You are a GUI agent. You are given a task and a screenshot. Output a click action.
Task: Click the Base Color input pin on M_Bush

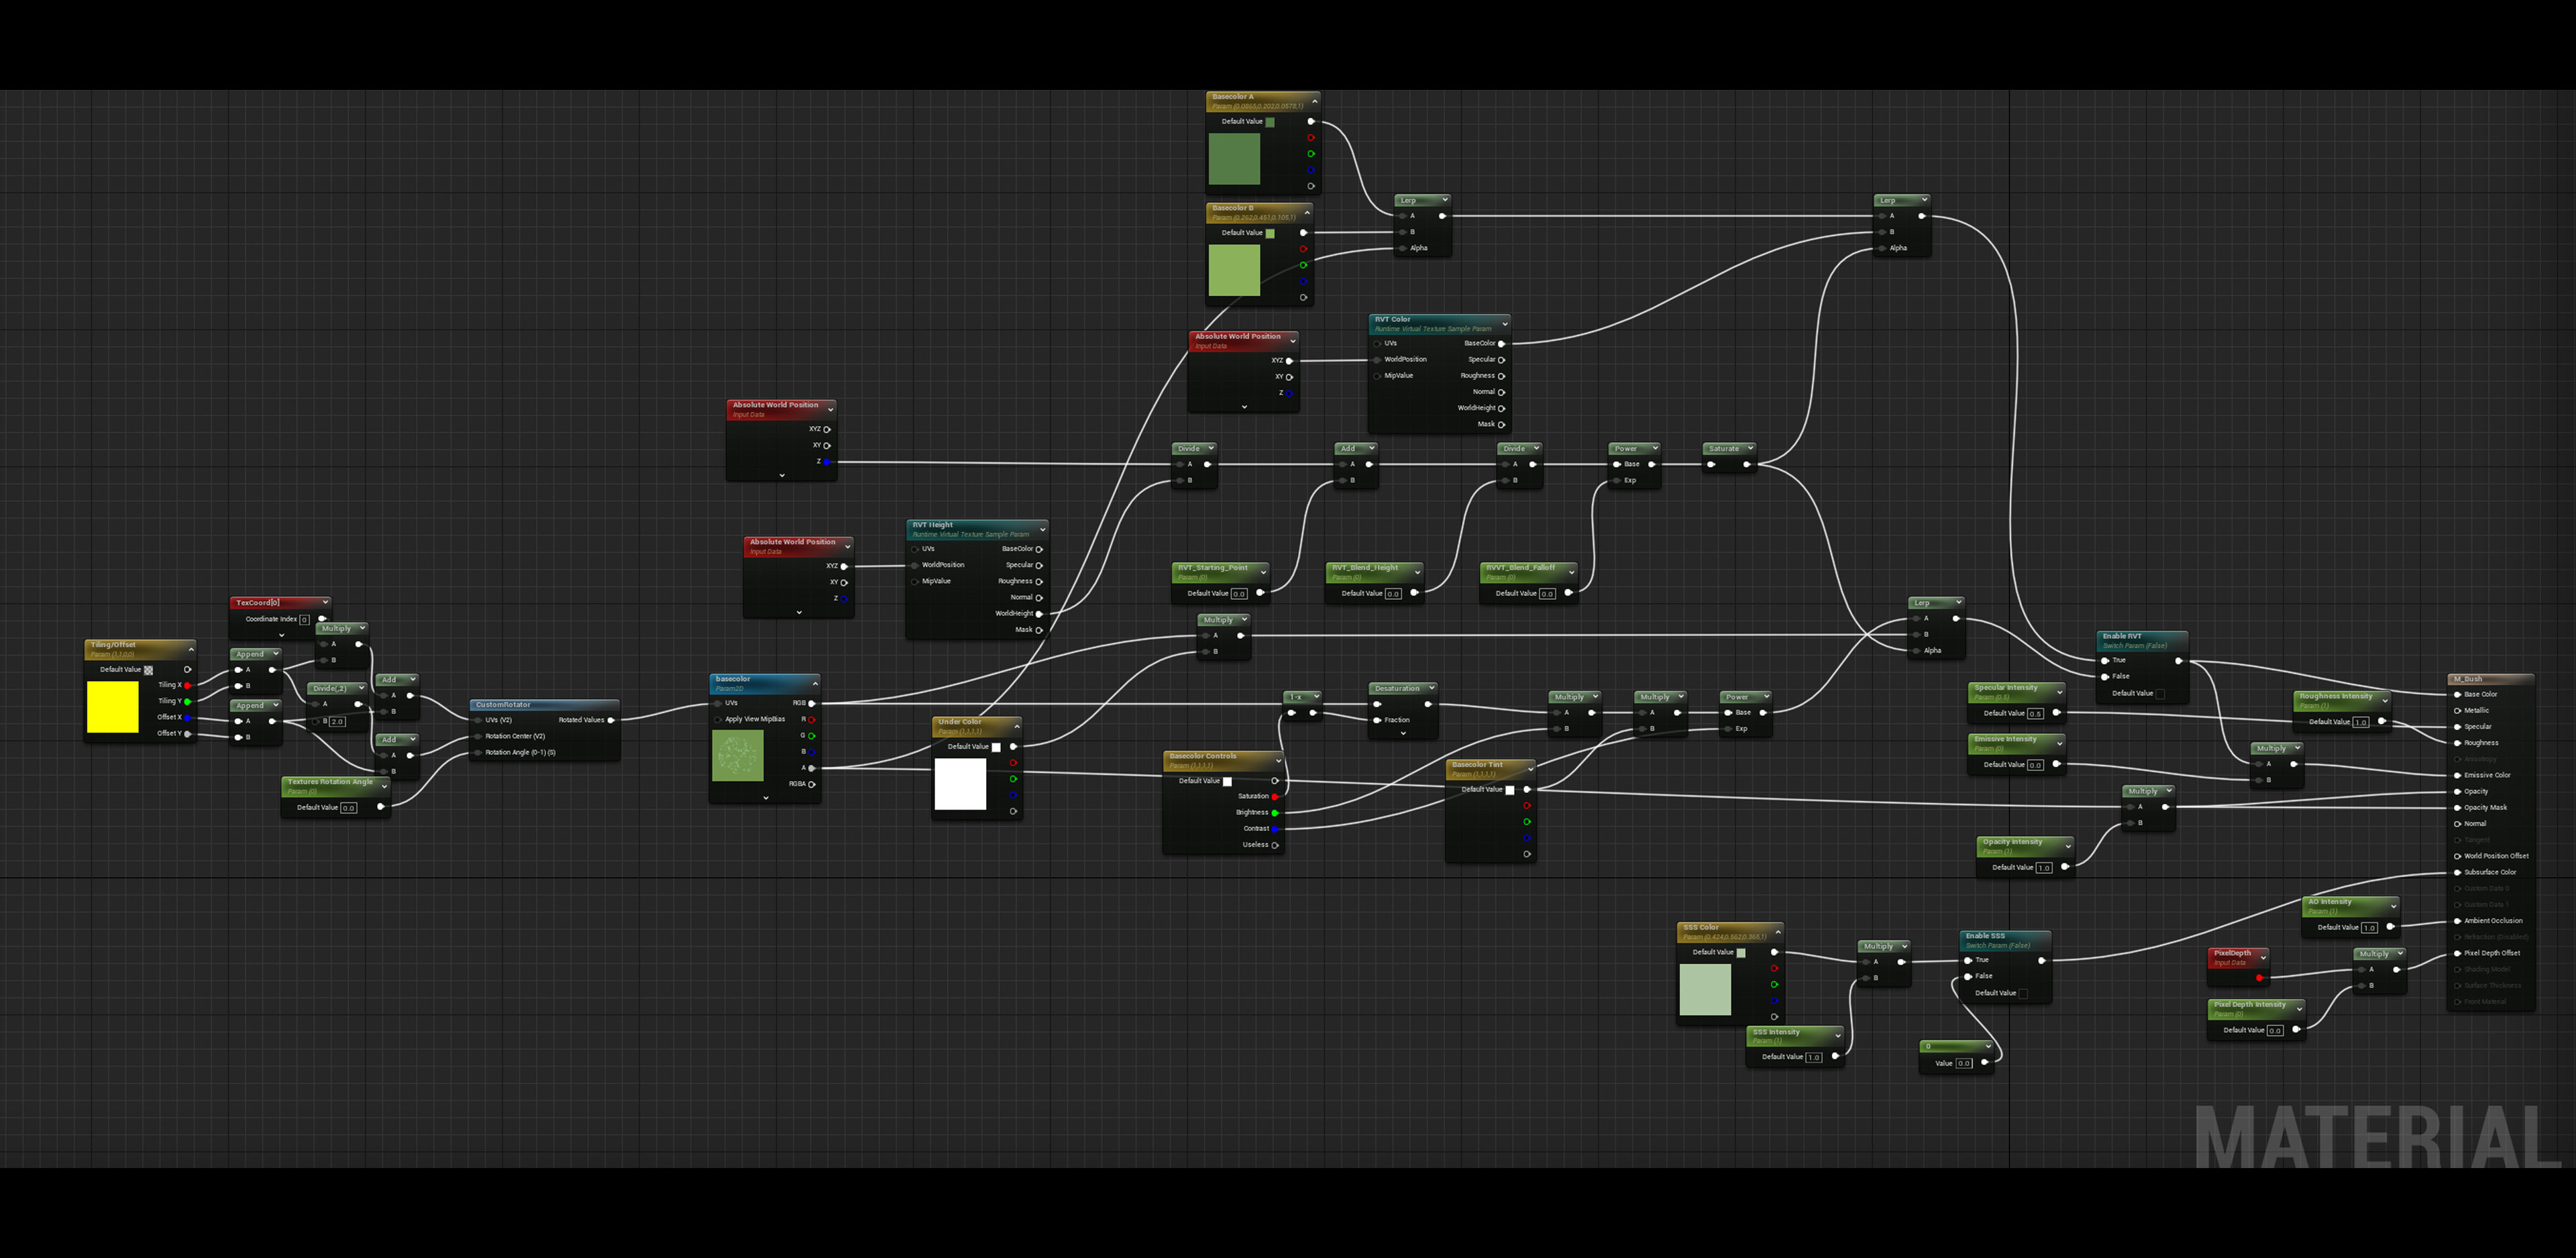tap(2457, 694)
